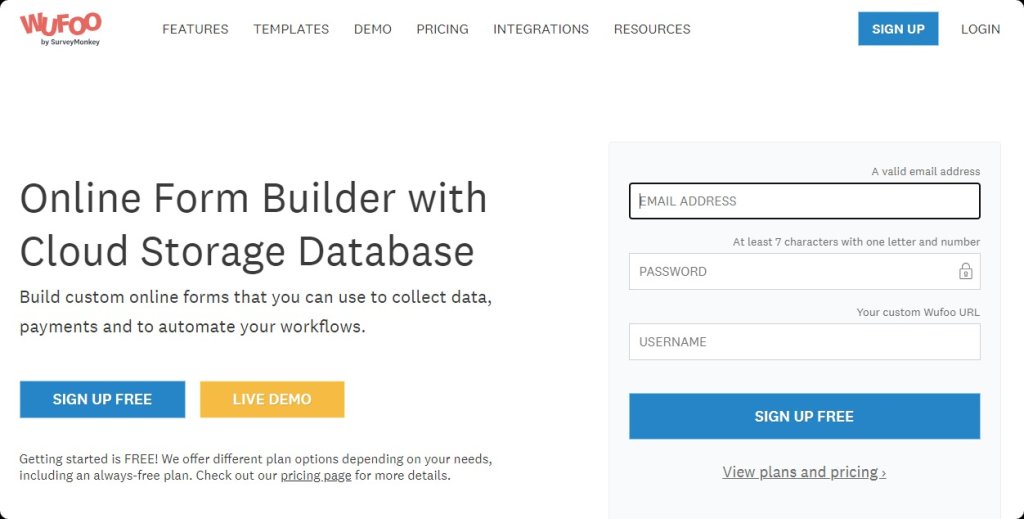
Task: Select Integrations in the navigation
Action: 541,29
